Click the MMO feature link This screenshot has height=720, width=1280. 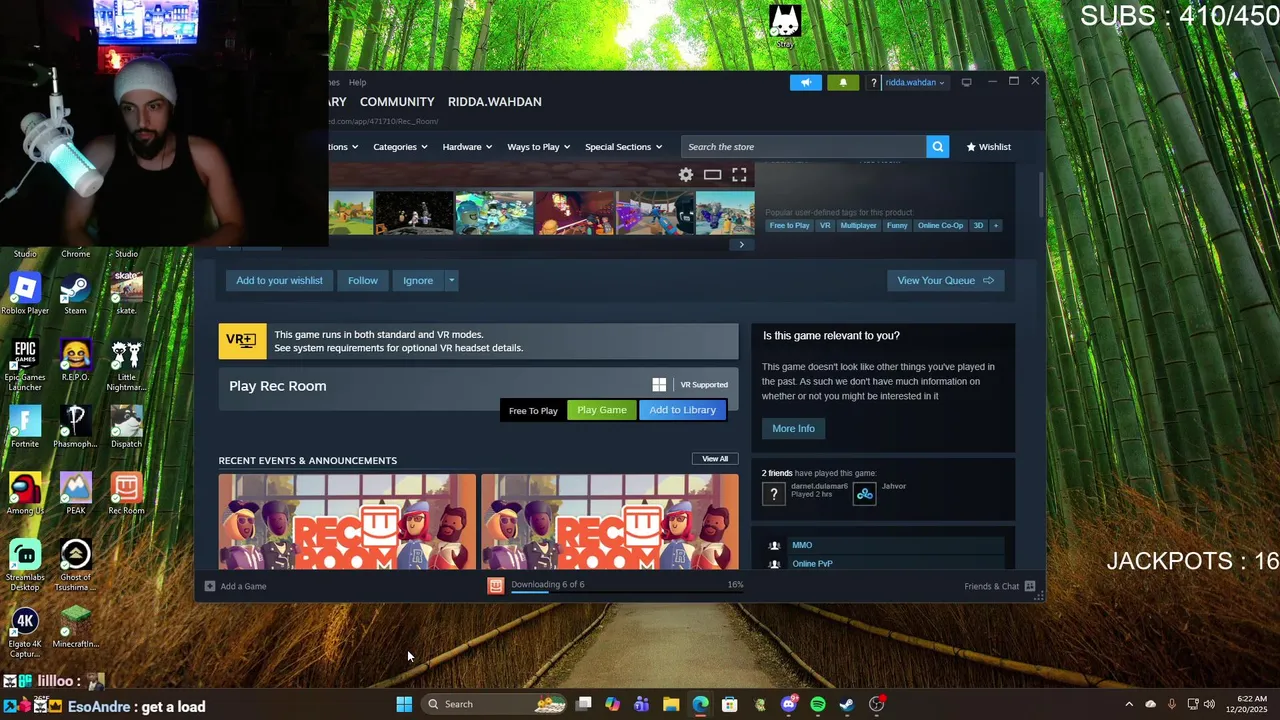802,545
